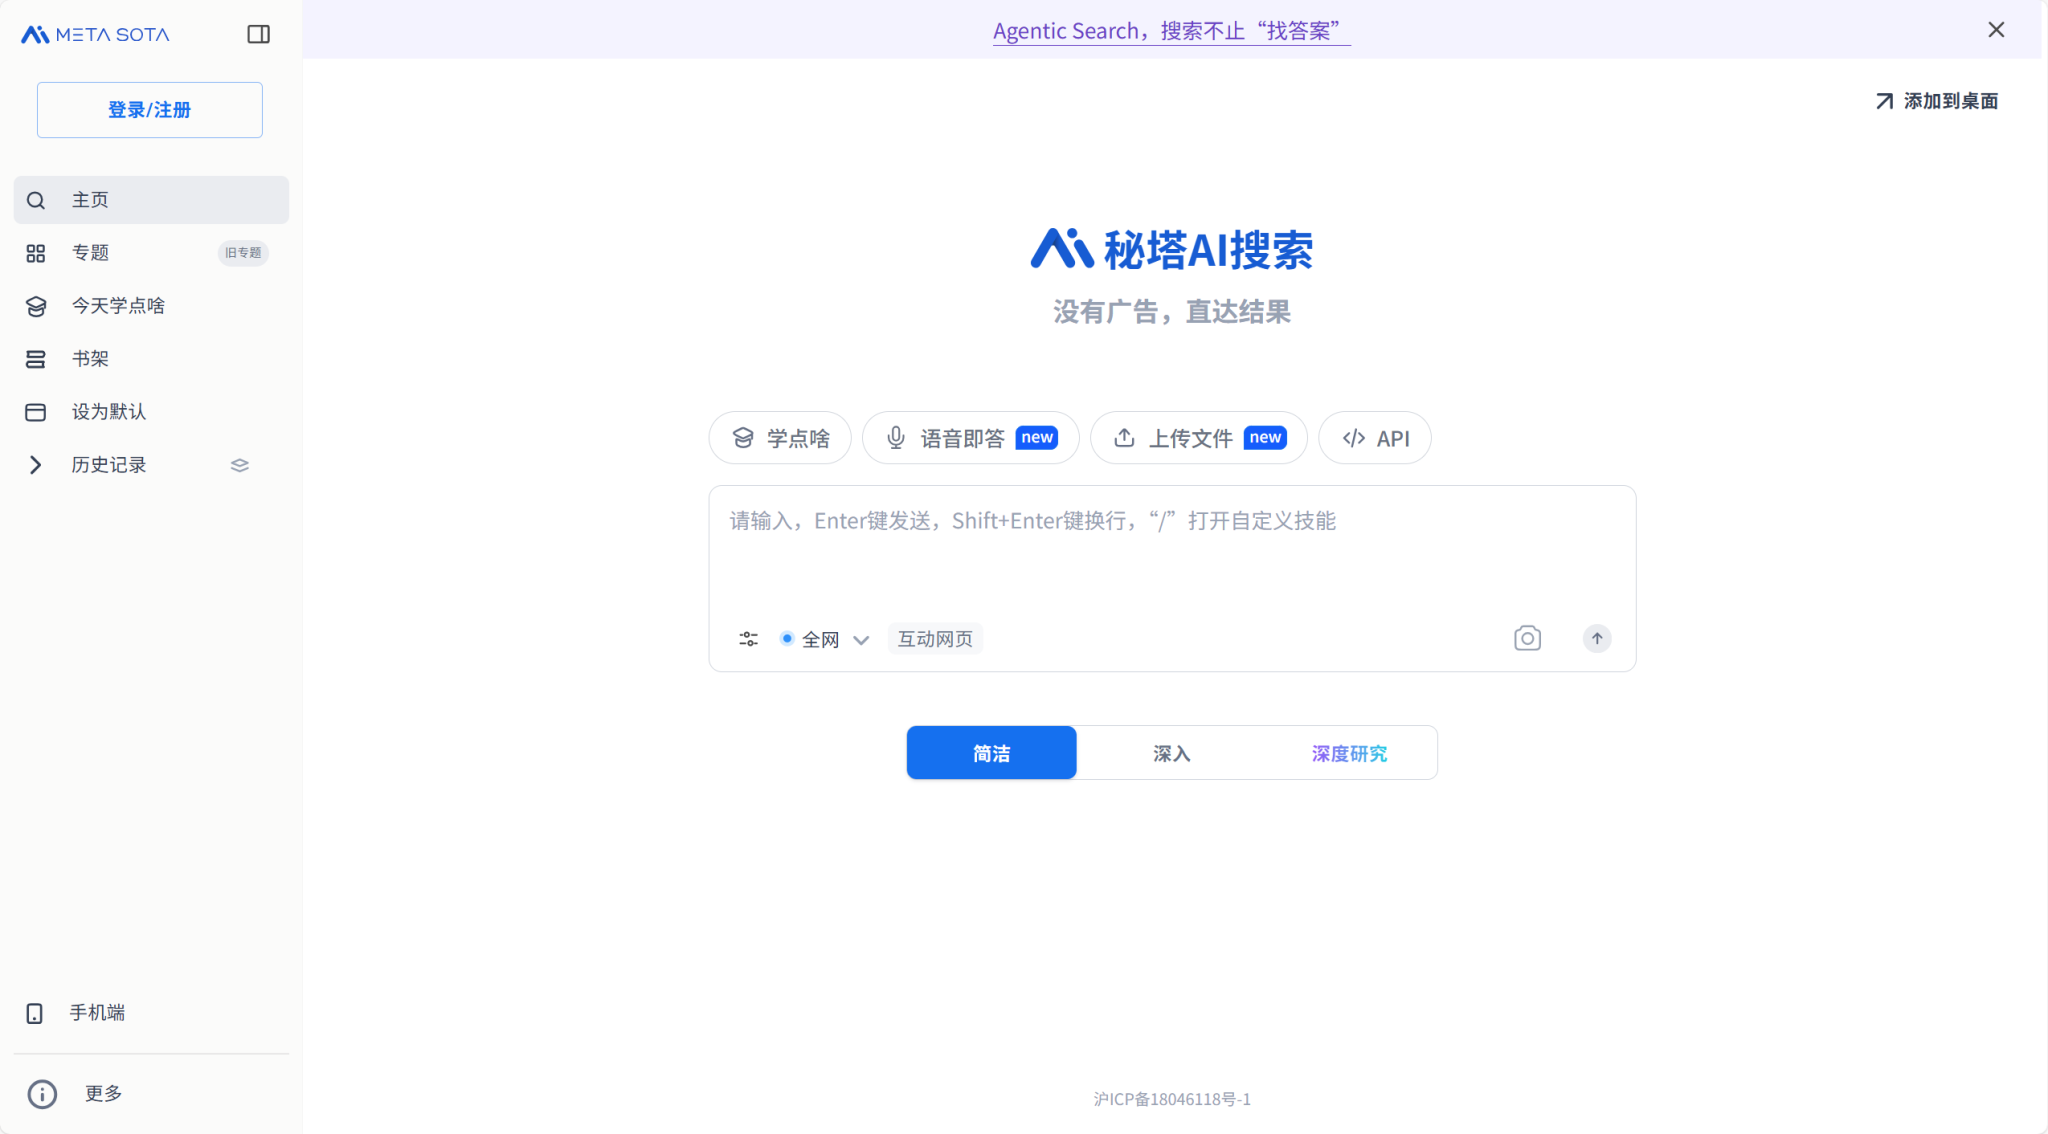Enable 上传文件 file upload mode
This screenshot has height=1134, width=2048.
[x=1197, y=437]
